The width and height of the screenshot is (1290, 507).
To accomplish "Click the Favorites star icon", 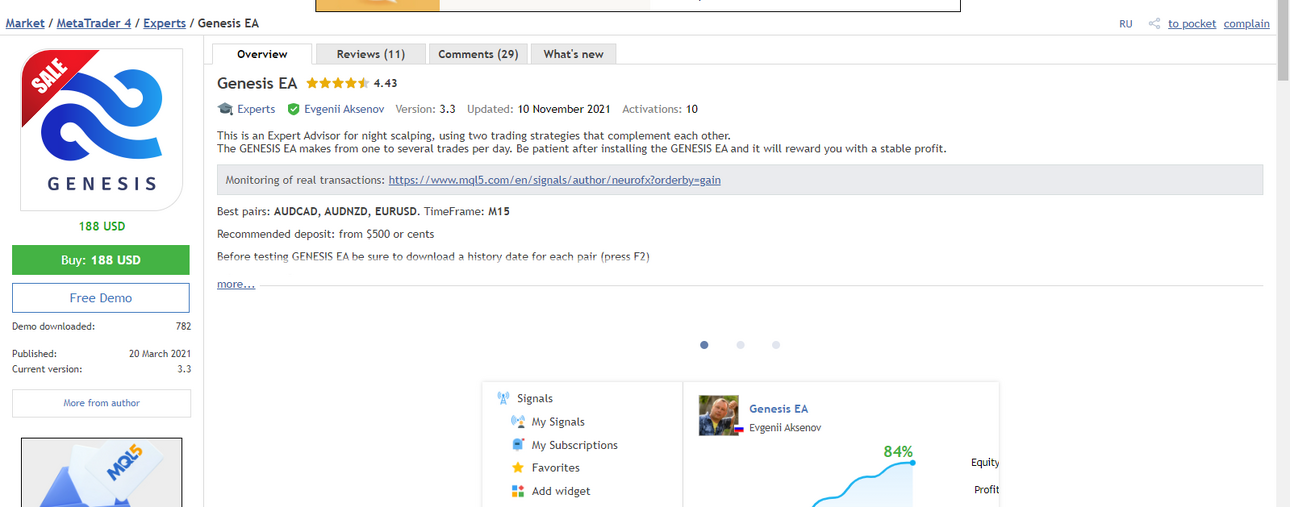I will tap(518, 468).
